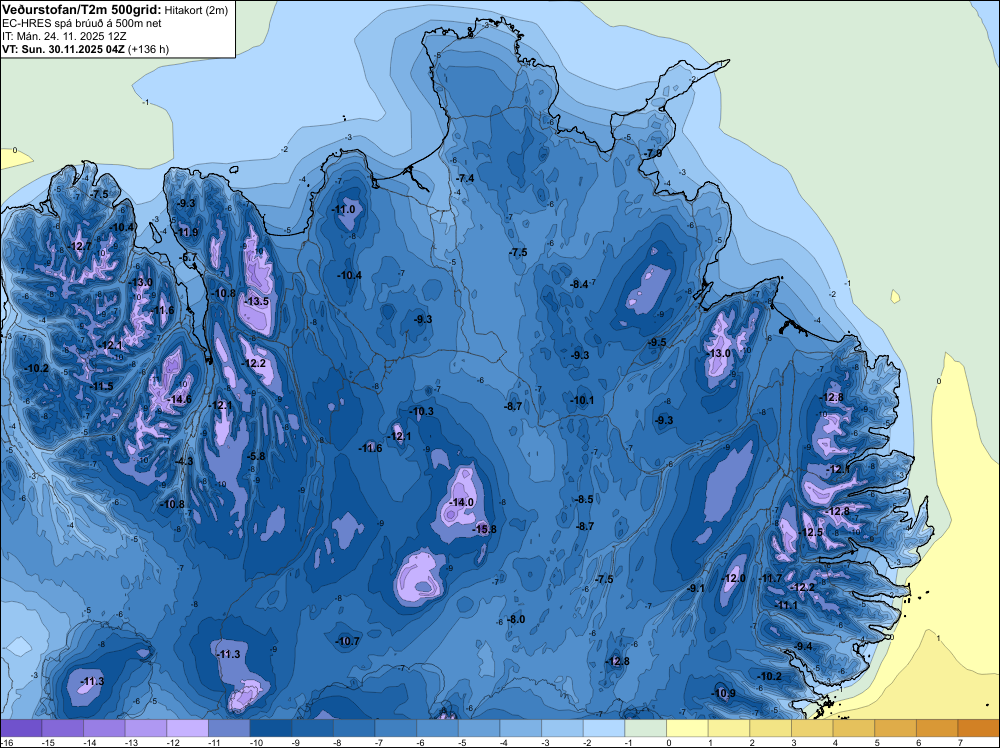Click the -7.4 temperature label
Image resolution: width=1000 pixels, height=748 pixels.
[466, 178]
